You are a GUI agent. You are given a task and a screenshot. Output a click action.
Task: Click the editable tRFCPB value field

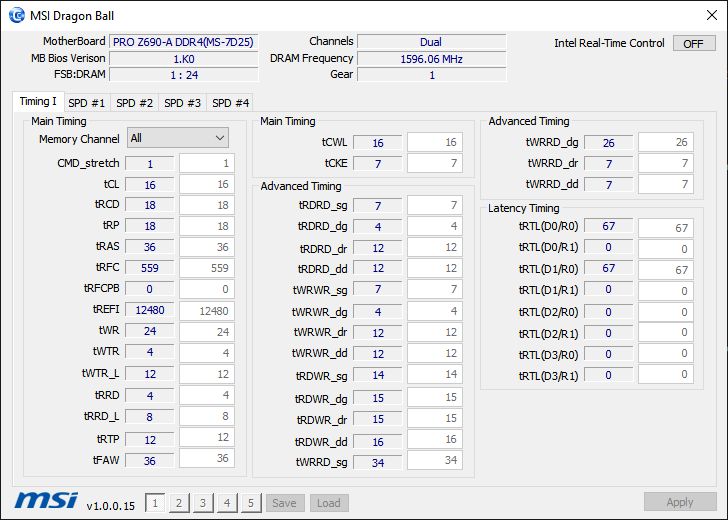(x=207, y=289)
